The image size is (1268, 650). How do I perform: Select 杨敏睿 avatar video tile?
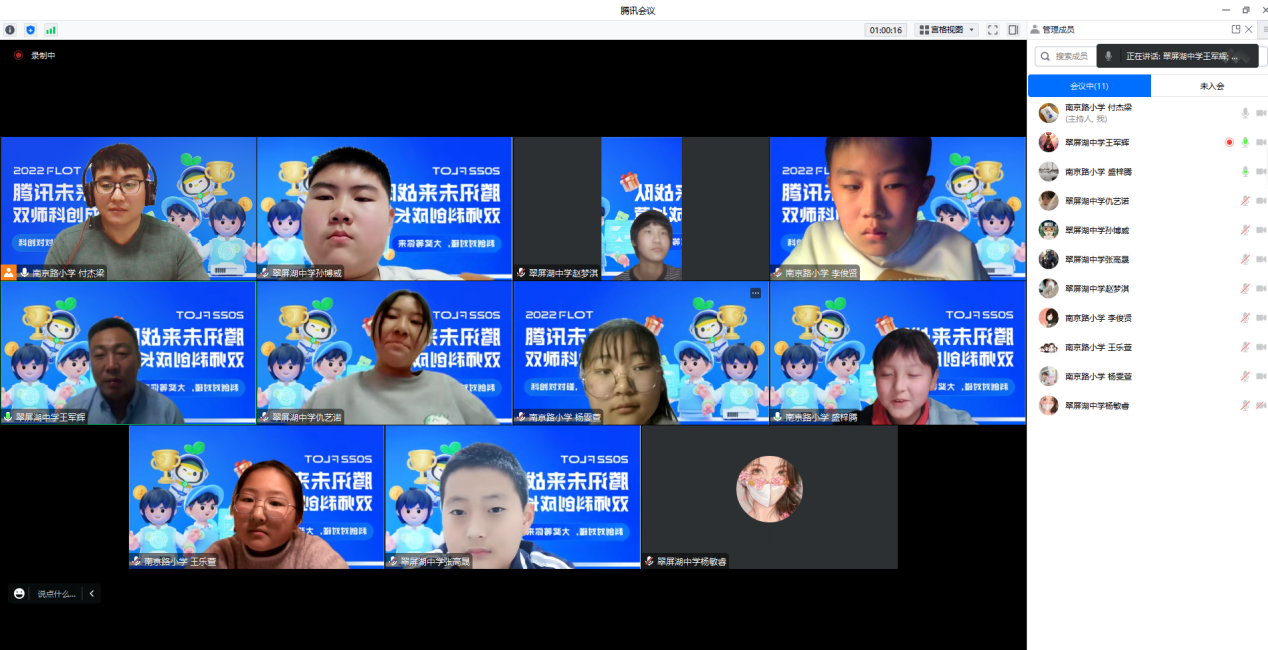coord(769,497)
